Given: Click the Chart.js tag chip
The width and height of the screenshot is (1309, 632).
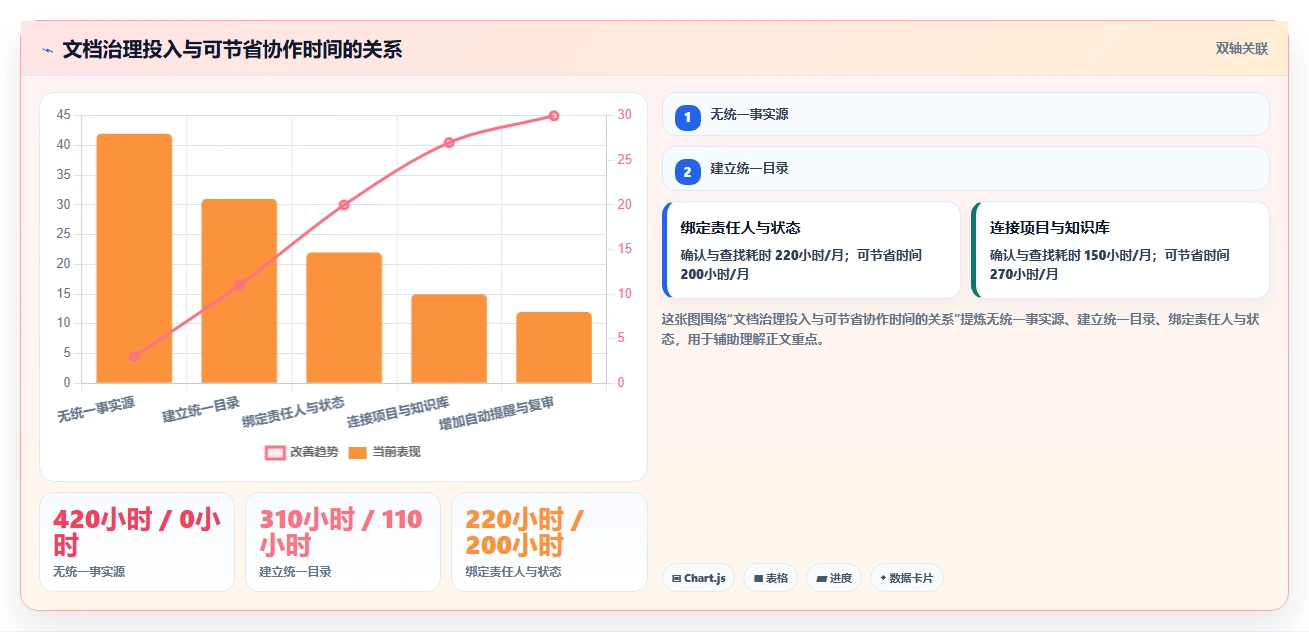Looking at the screenshot, I should [x=698, y=578].
